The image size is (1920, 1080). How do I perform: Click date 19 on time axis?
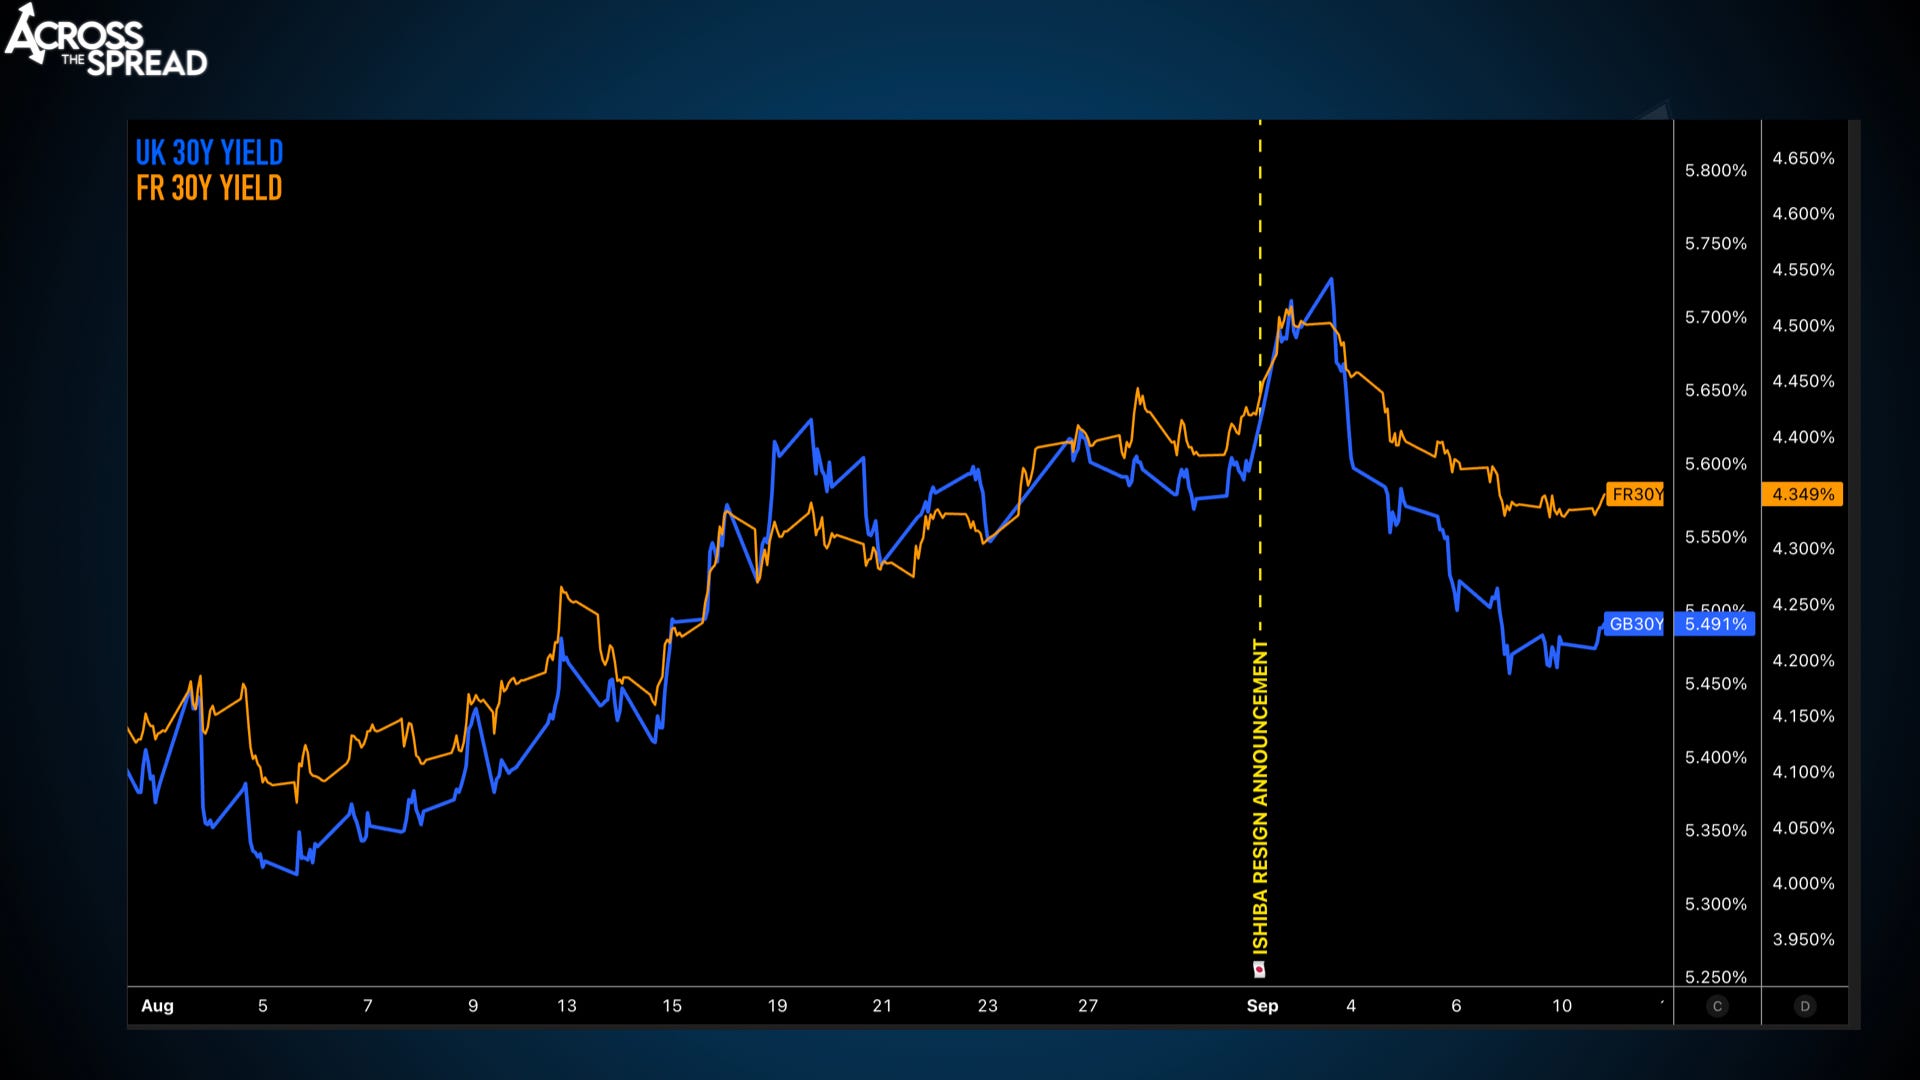777,1006
